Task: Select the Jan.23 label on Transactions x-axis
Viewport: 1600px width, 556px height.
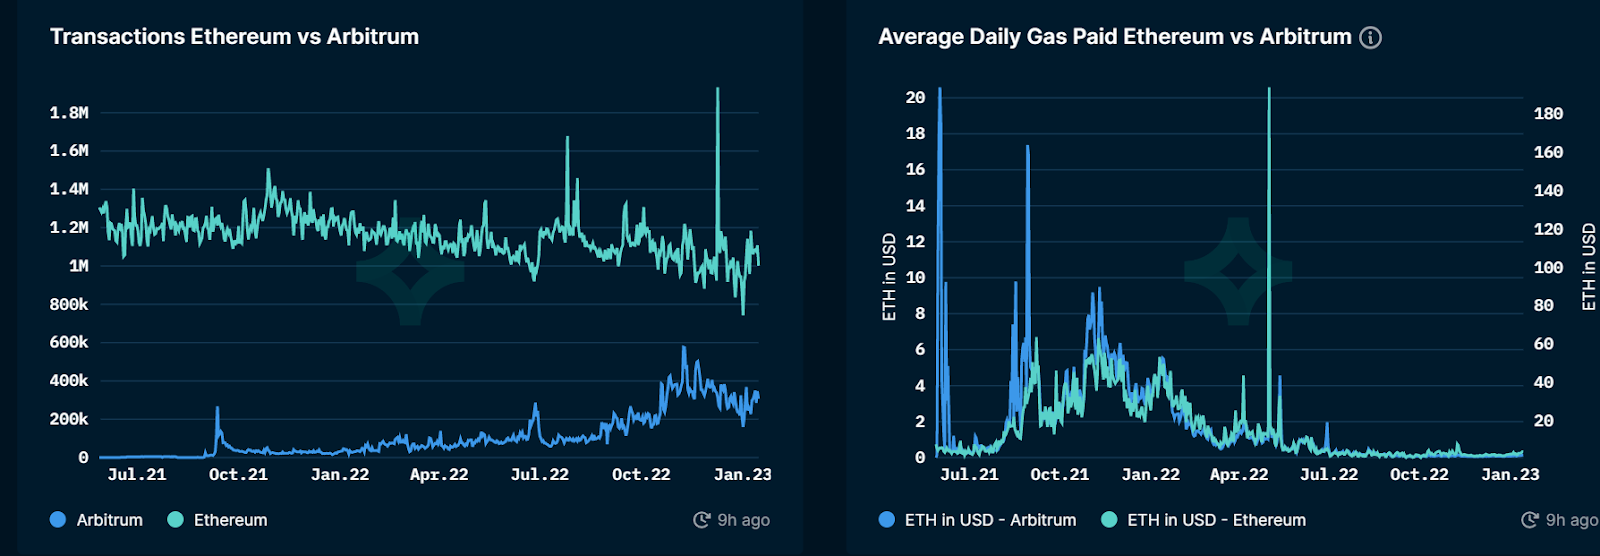Action: (742, 475)
